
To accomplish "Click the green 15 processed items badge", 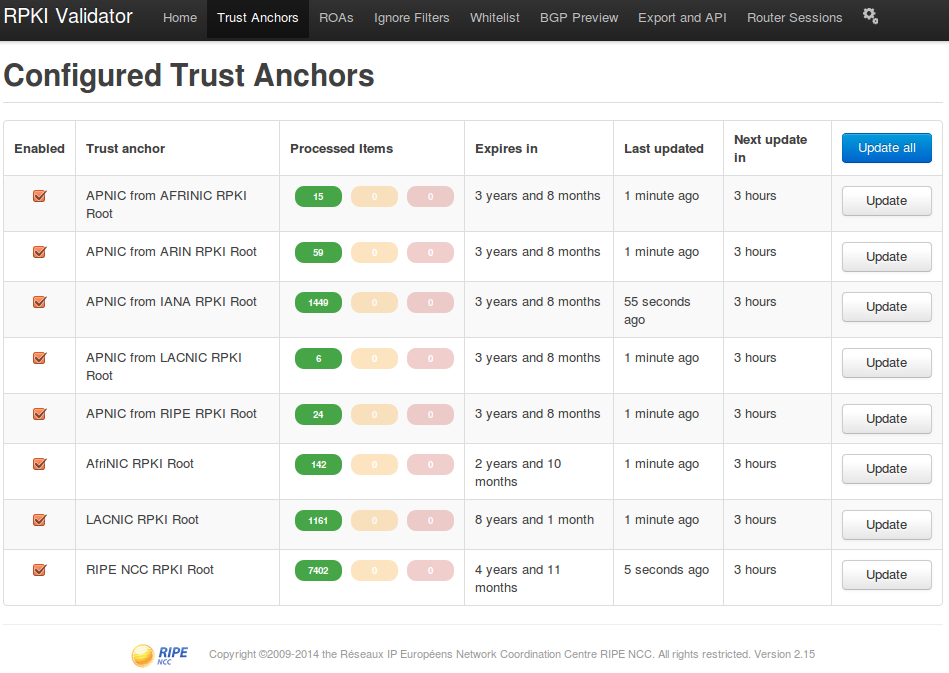I will click(318, 197).
